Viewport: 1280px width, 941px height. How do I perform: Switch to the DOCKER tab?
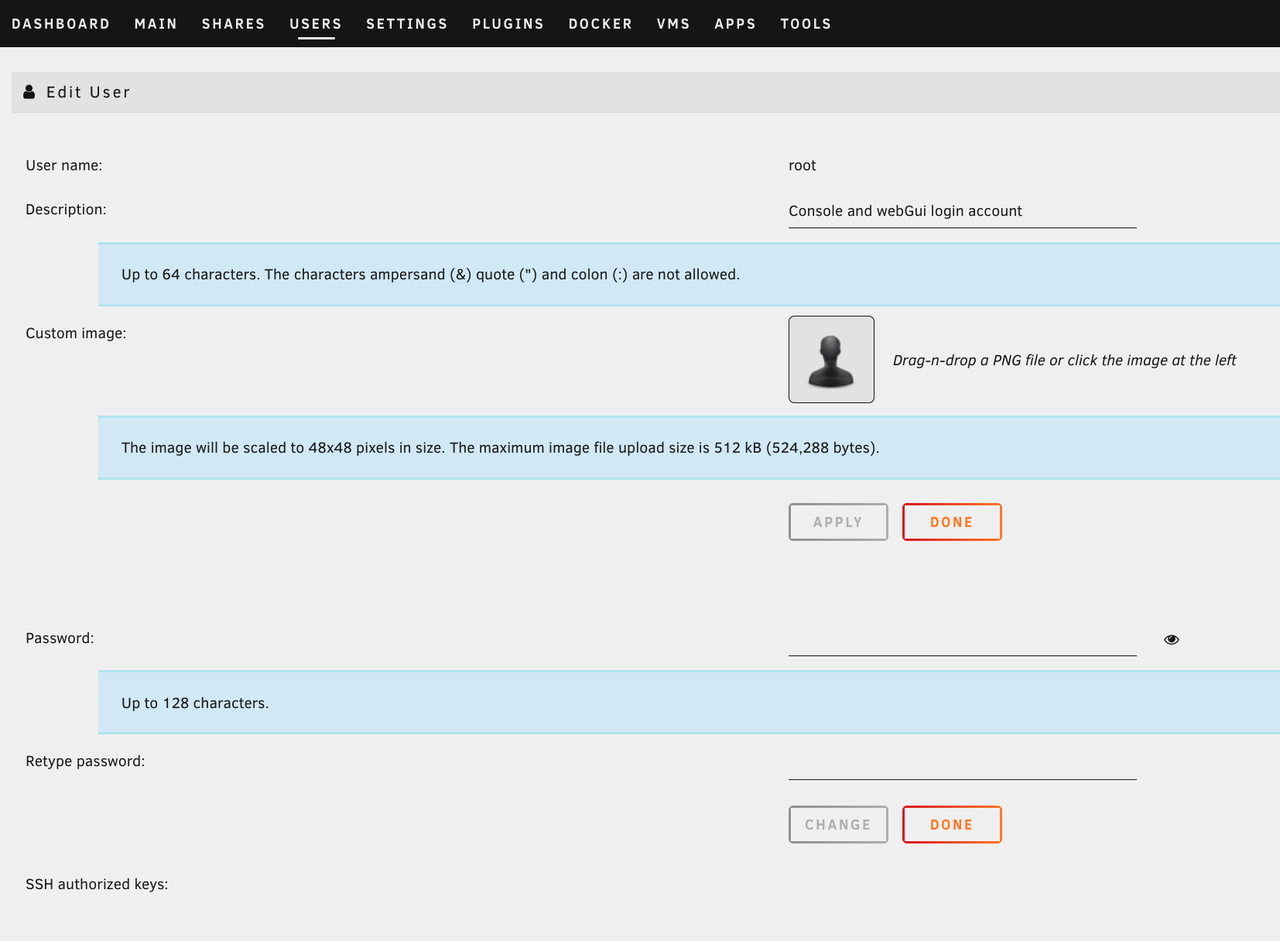click(600, 23)
